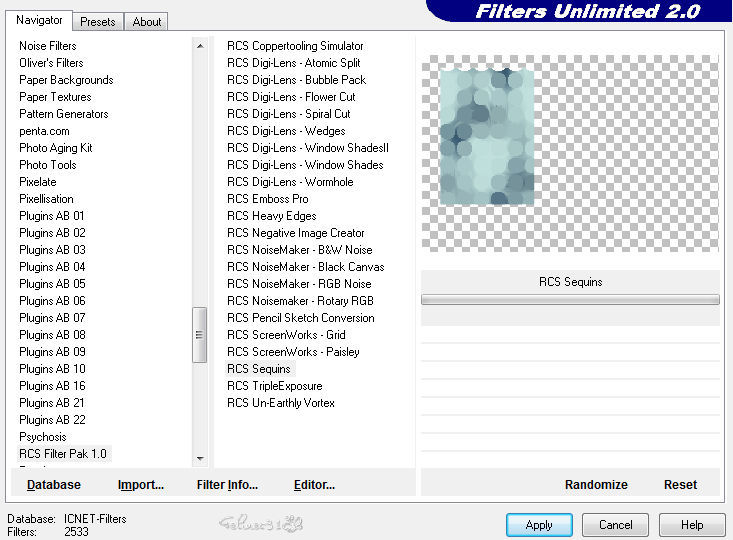Switch to the Navigator tab

39,20
